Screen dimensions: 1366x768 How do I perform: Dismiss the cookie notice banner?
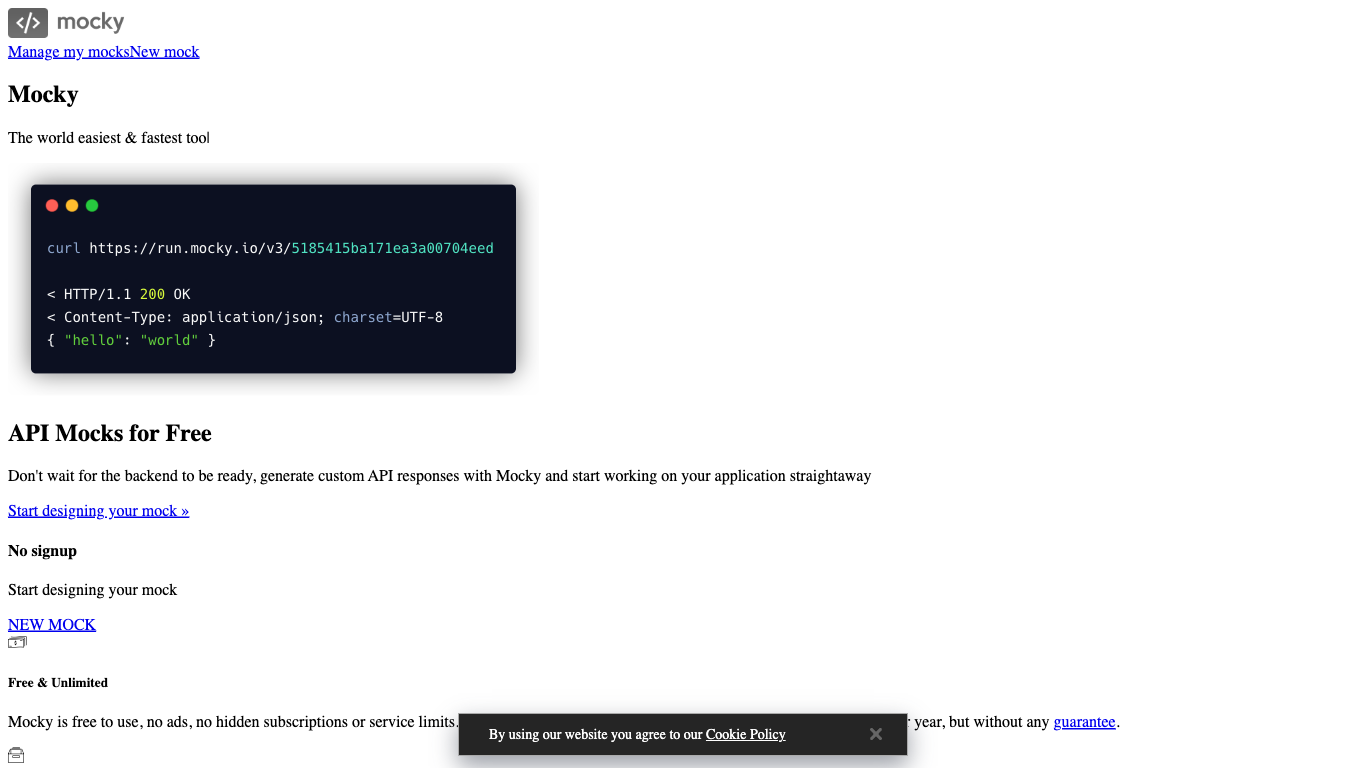[x=876, y=734]
